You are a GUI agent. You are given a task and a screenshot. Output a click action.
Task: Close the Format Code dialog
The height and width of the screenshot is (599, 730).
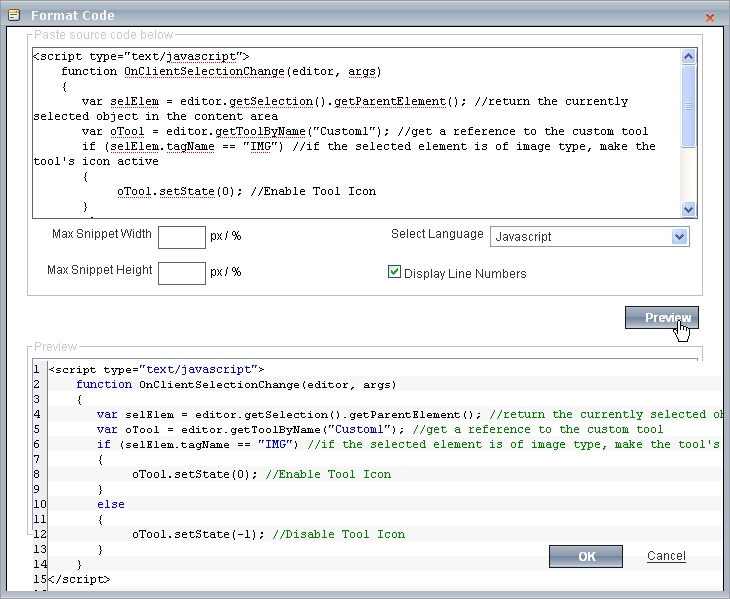tap(710, 18)
